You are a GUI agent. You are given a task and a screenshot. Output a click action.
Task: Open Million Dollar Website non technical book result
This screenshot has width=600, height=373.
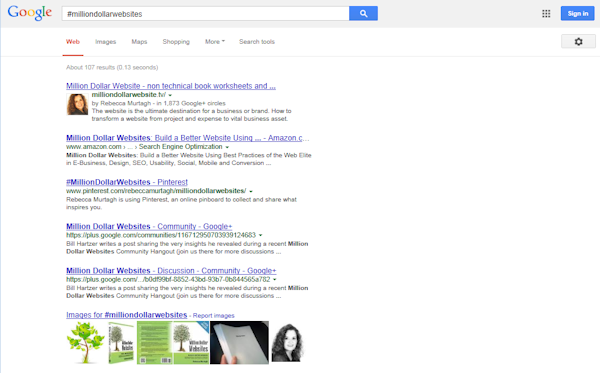pyautogui.click(x=171, y=86)
